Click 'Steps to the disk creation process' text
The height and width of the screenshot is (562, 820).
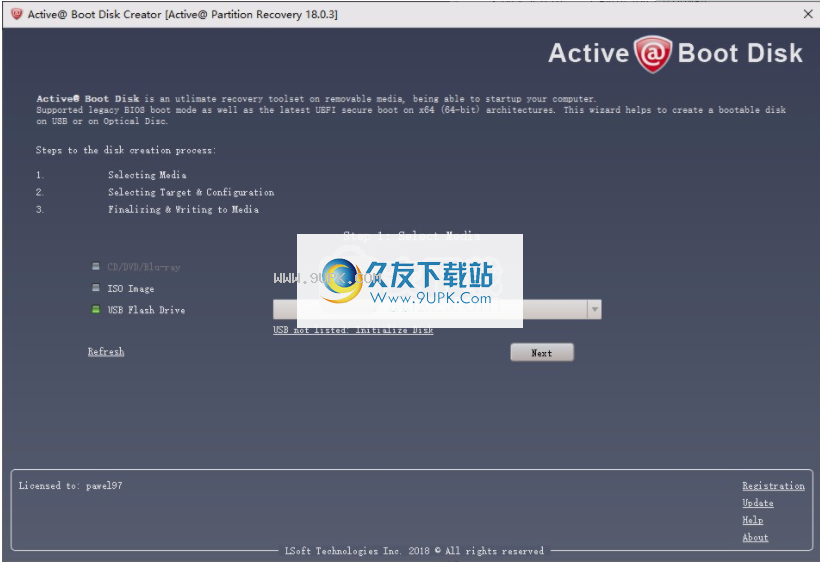click(x=126, y=151)
